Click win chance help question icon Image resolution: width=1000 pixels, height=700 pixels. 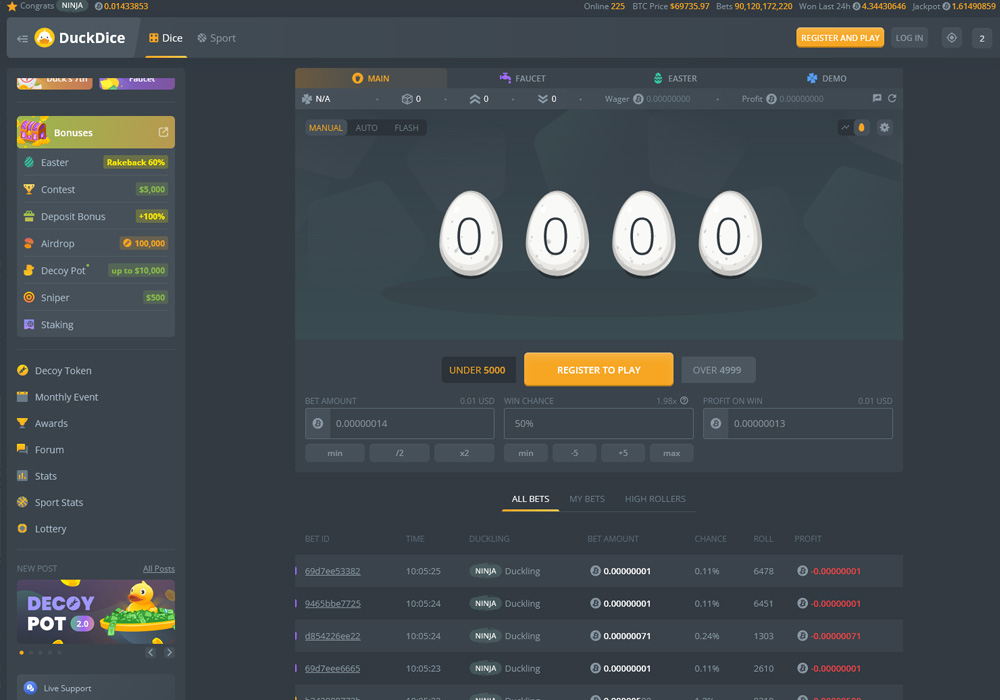(684, 400)
